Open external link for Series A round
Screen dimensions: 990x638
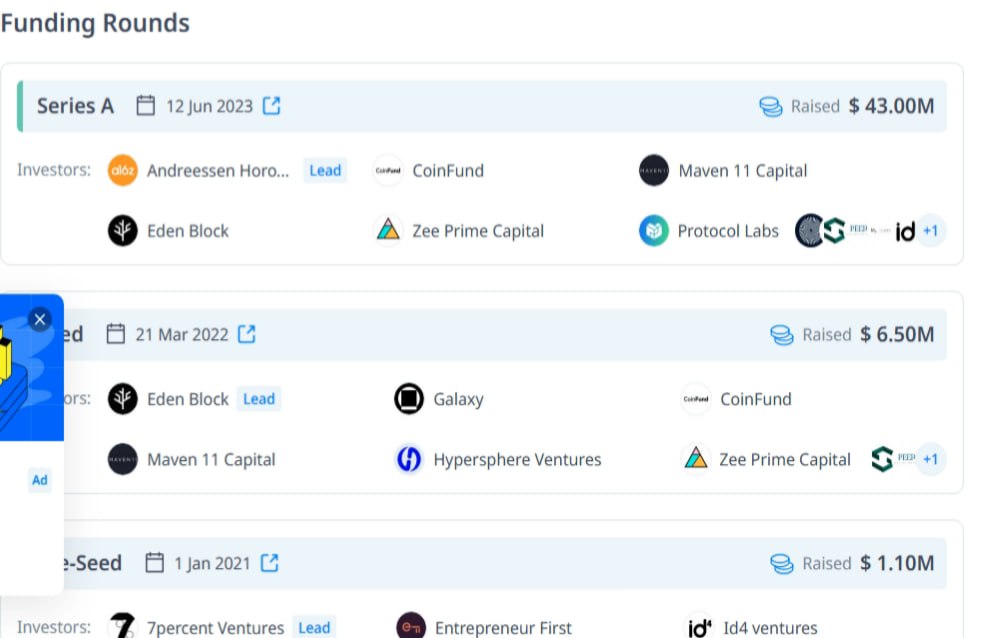[271, 105]
